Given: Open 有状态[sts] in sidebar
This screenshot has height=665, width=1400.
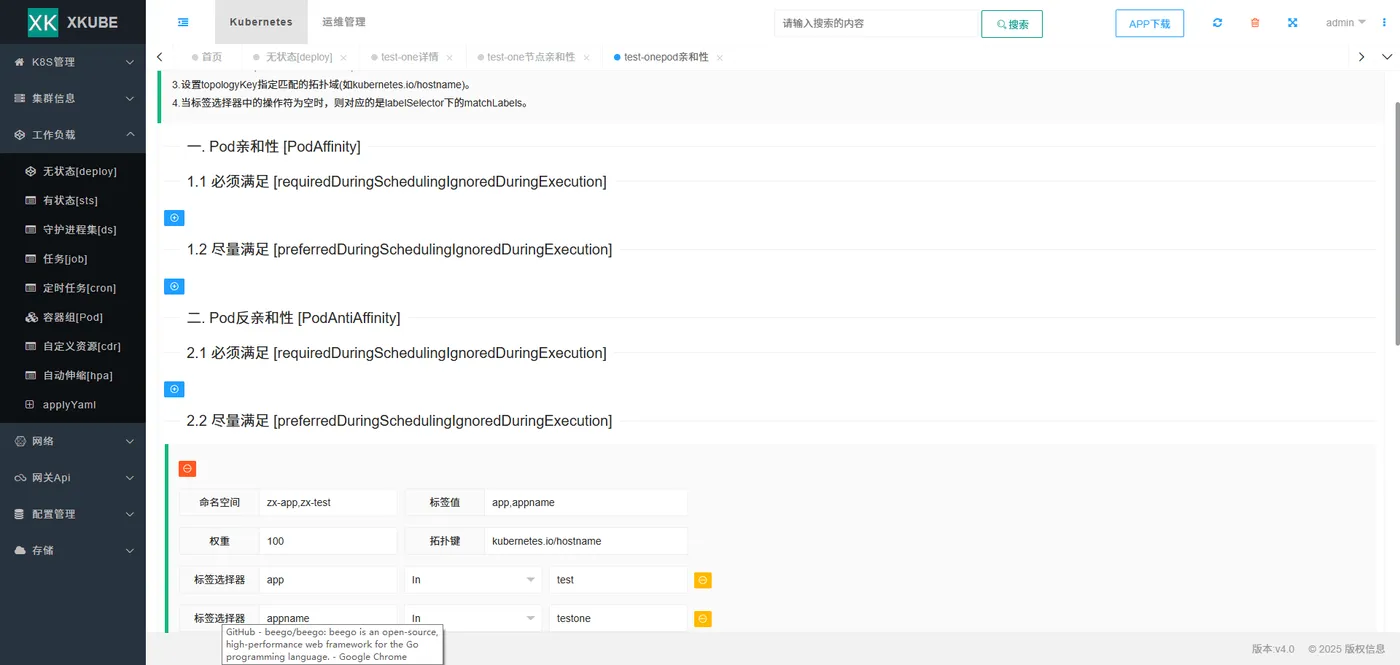Looking at the screenshot, I should coord(73,200).
